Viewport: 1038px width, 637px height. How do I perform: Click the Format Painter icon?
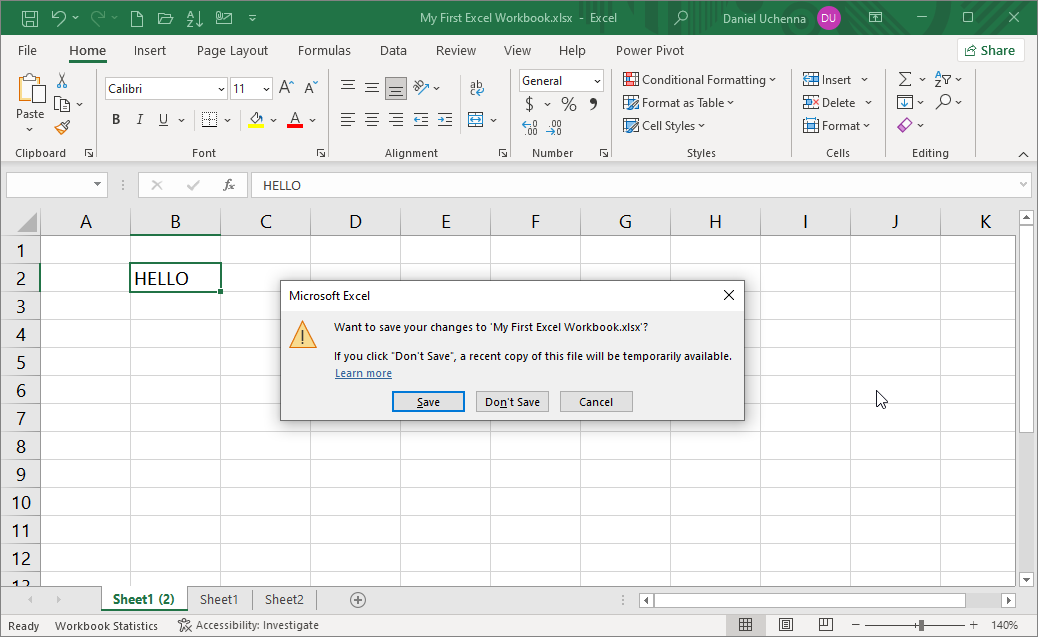59,126
